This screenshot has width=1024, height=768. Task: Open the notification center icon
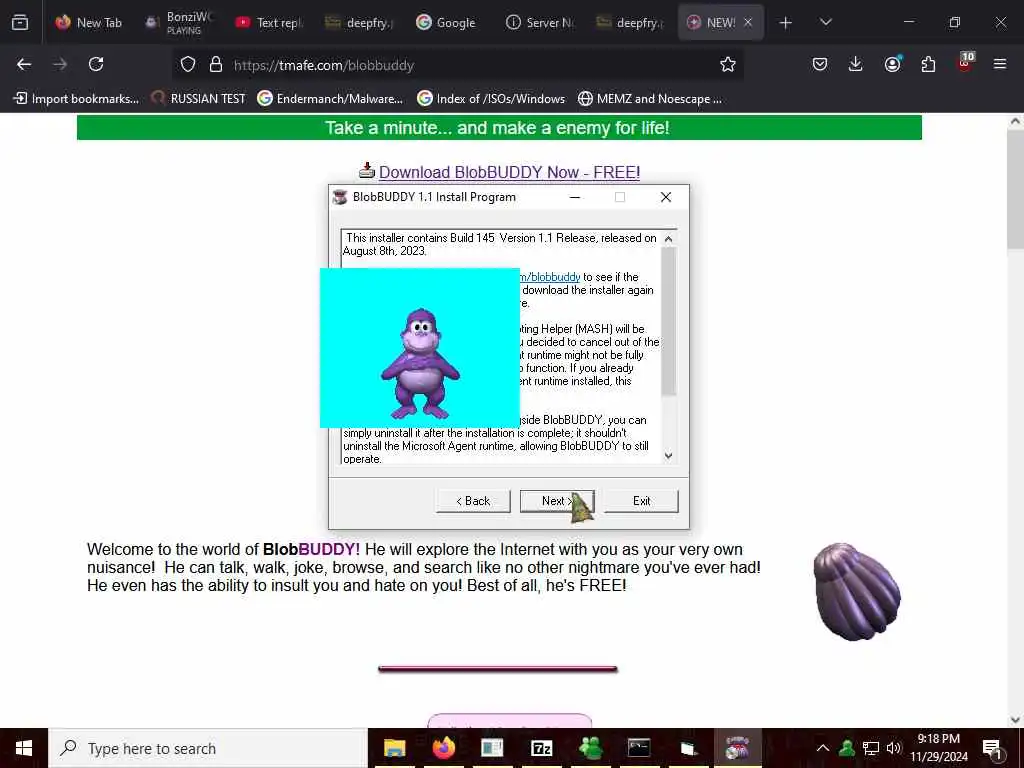pos(993,748)
